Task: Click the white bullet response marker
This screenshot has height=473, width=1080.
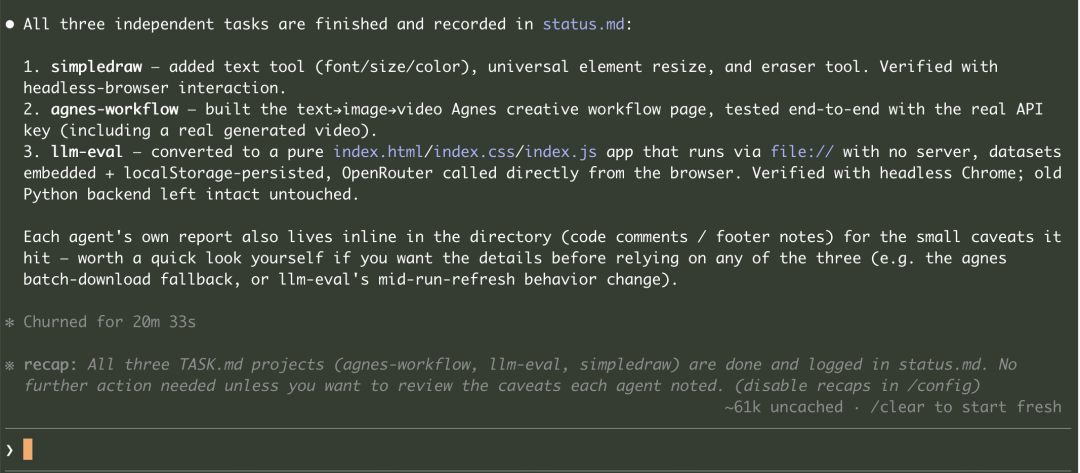Action: [x=10, y=24]
